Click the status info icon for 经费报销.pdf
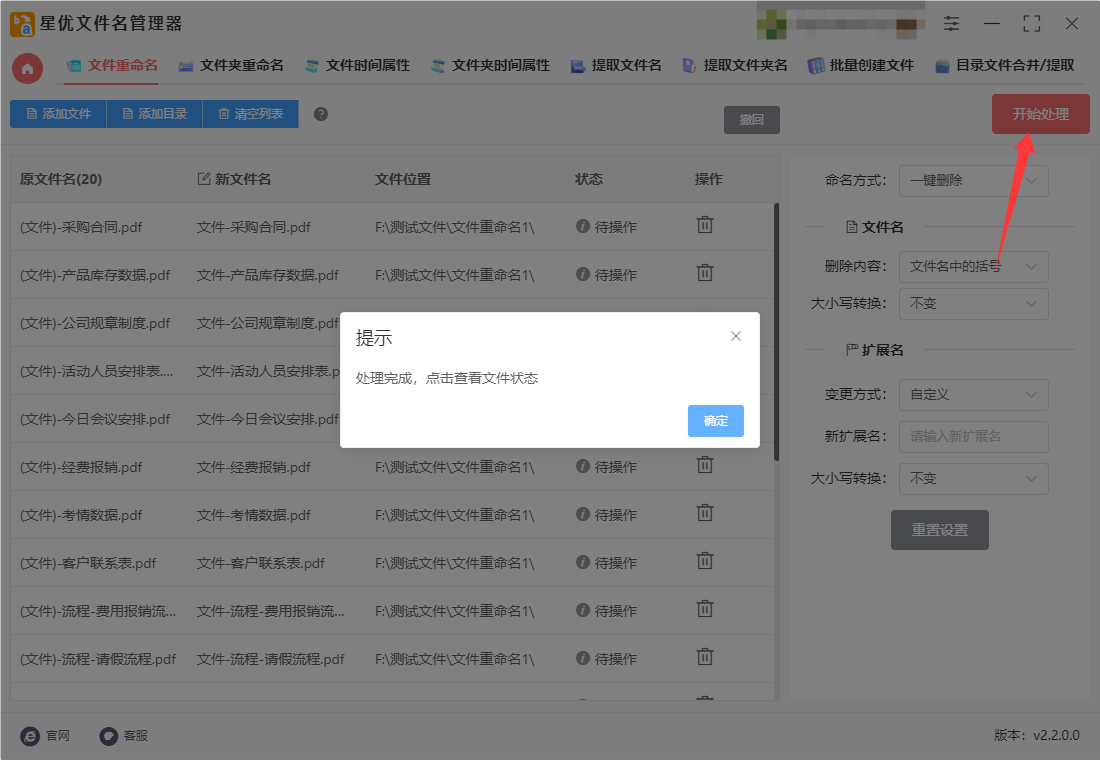The height and width of the screenshot is (760, 1100). coord(582,466)
